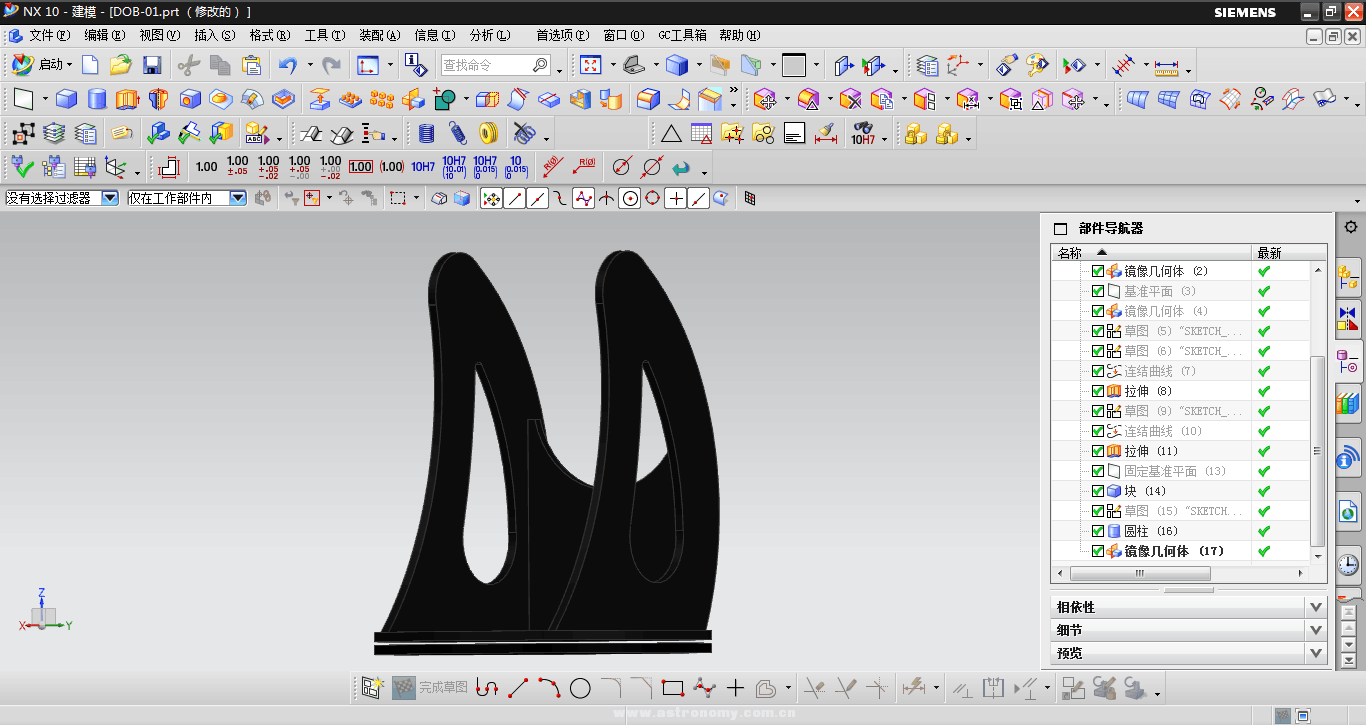
Task: Click the blue coil Spring icon
Action: point(457,133)
